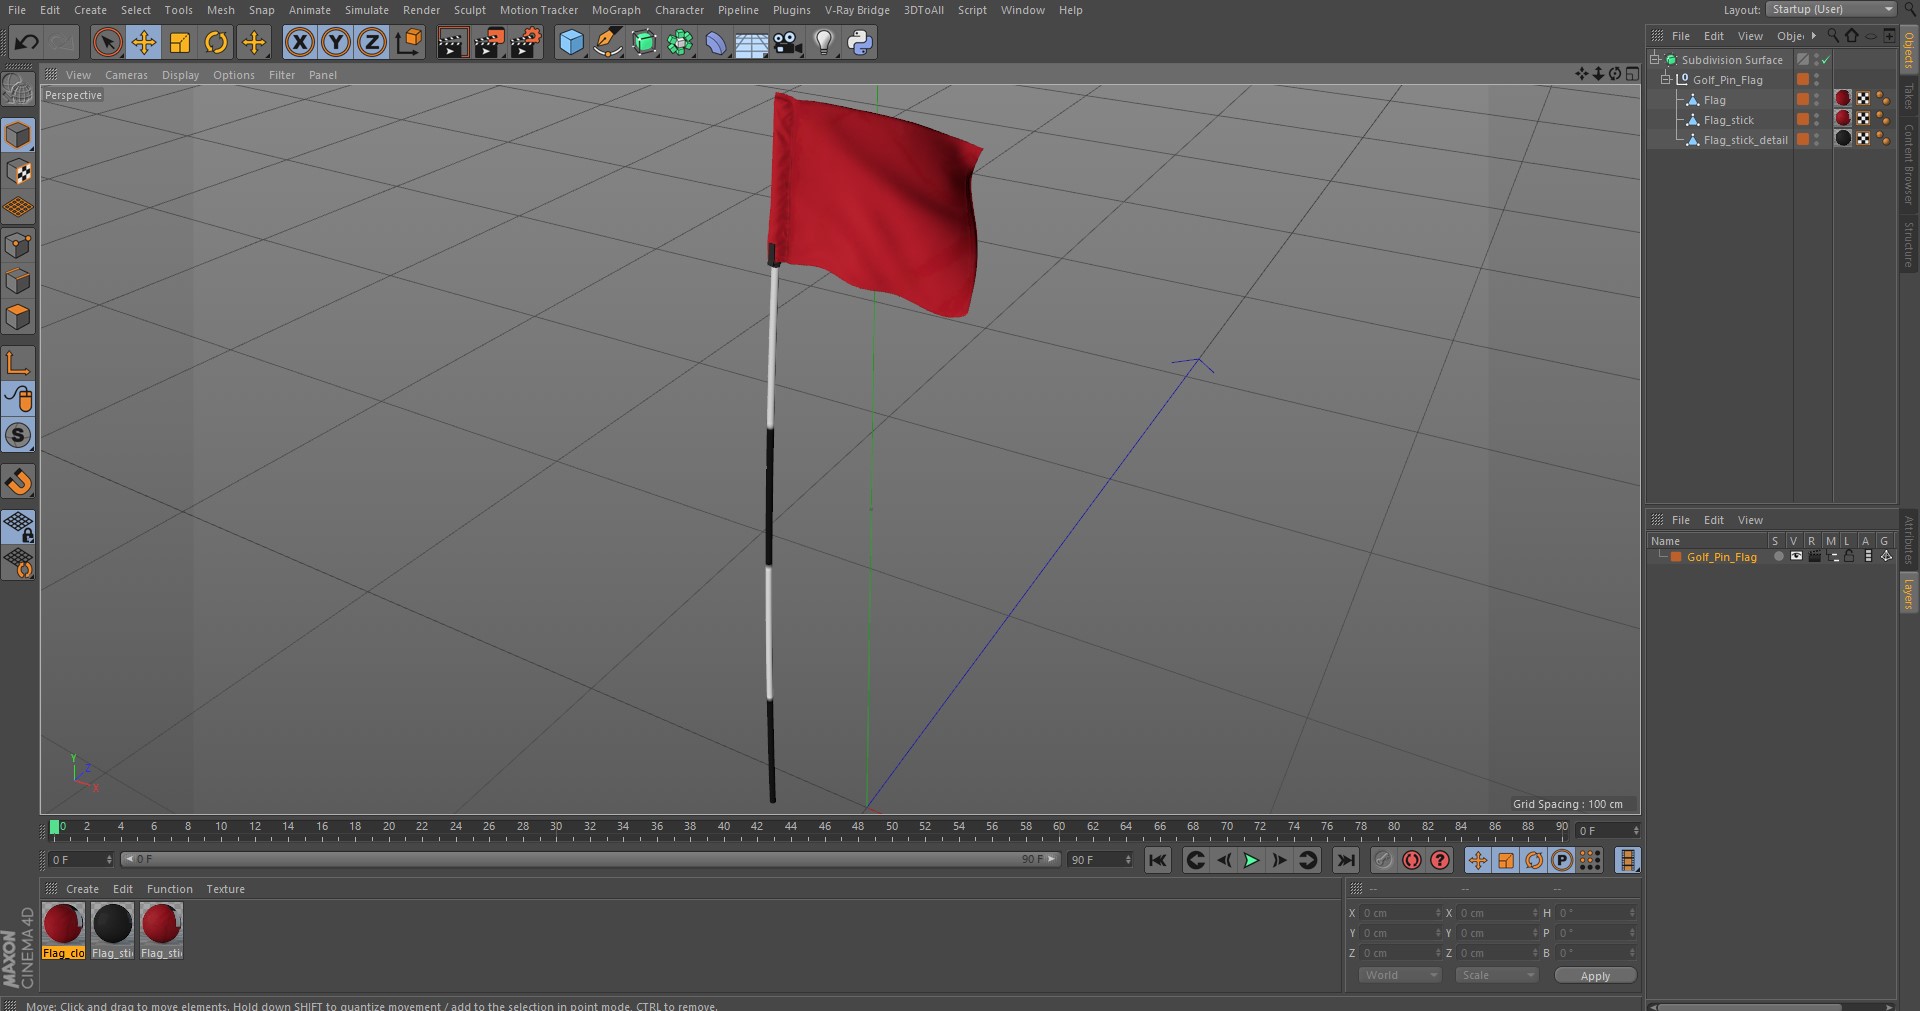Go to start of animation
Screen dimensions: 1920x1011
pyautogui.click(x=1158, y=860)
